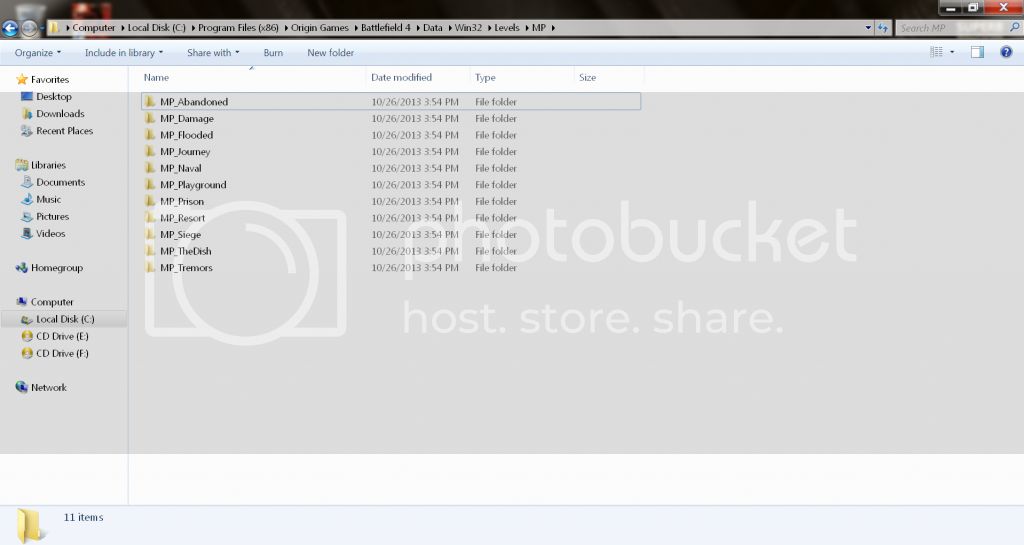Expand the Organize dropdown menu
Viewport: 1024px width, 545px height.
[x=38, y=53]
